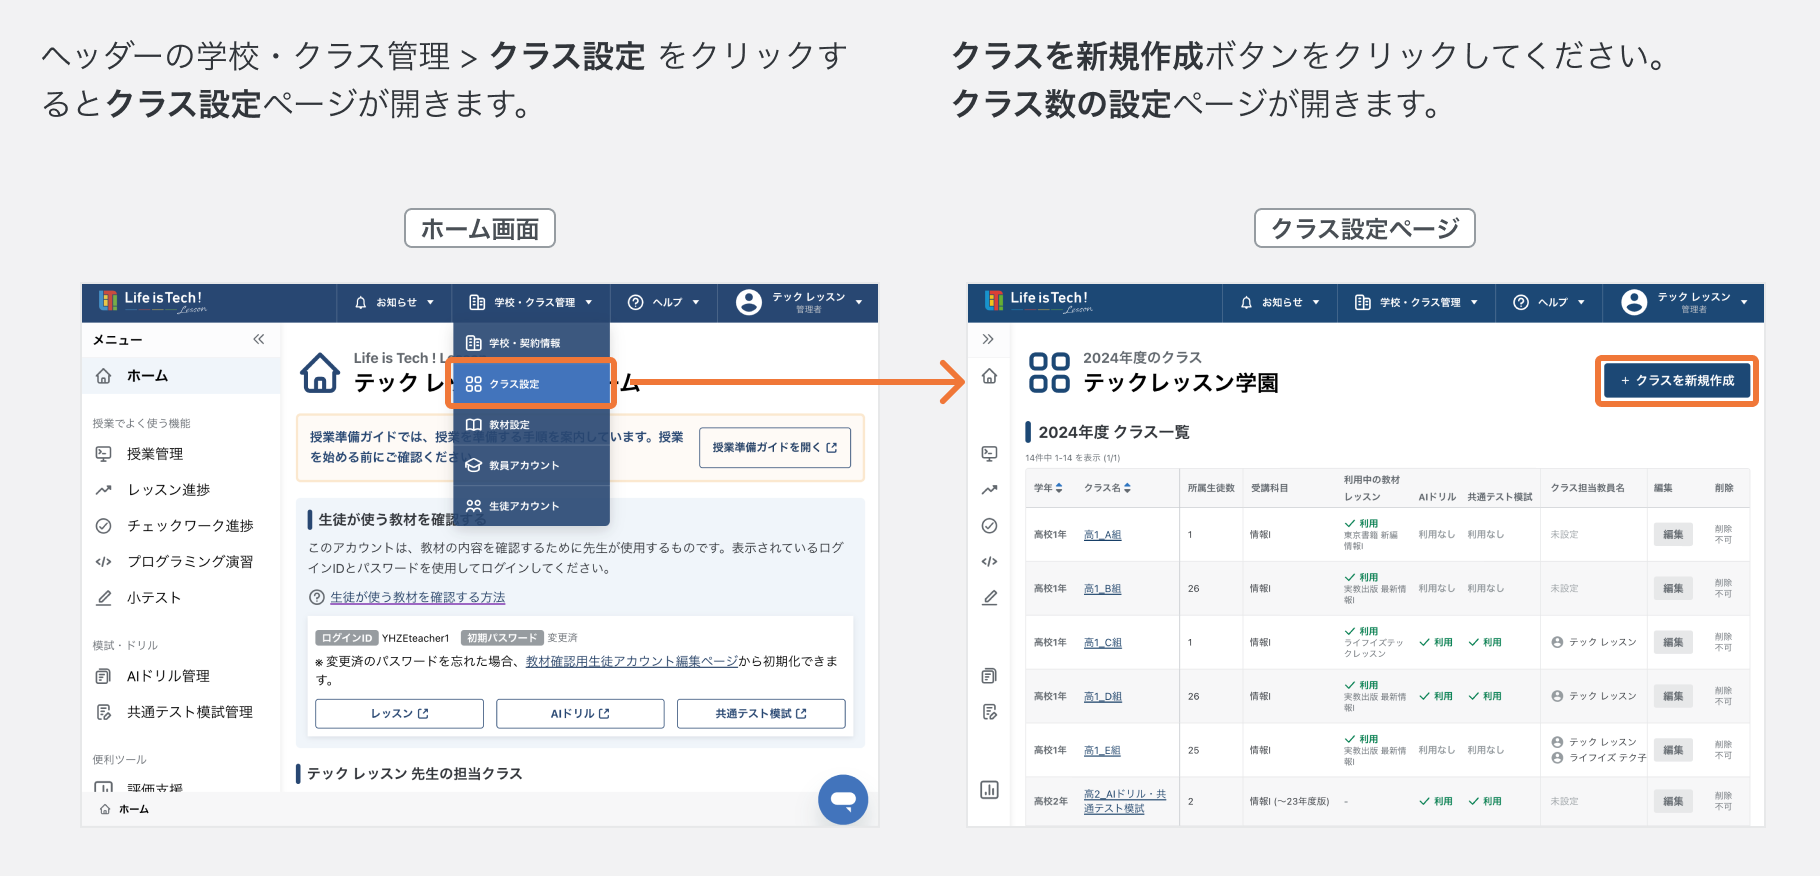Open the 高1_E組 class link
This screenshot has height=876, width=1820.
click(x=1102, y=751)
